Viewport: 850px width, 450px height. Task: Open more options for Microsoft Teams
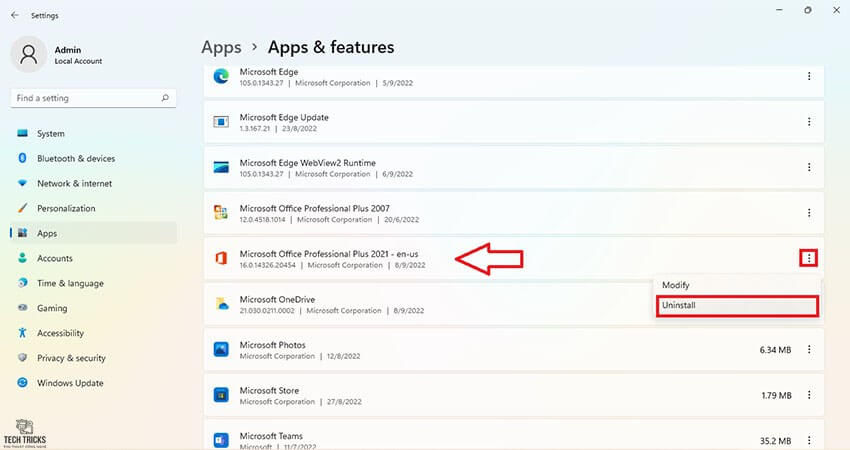point(809,440)
